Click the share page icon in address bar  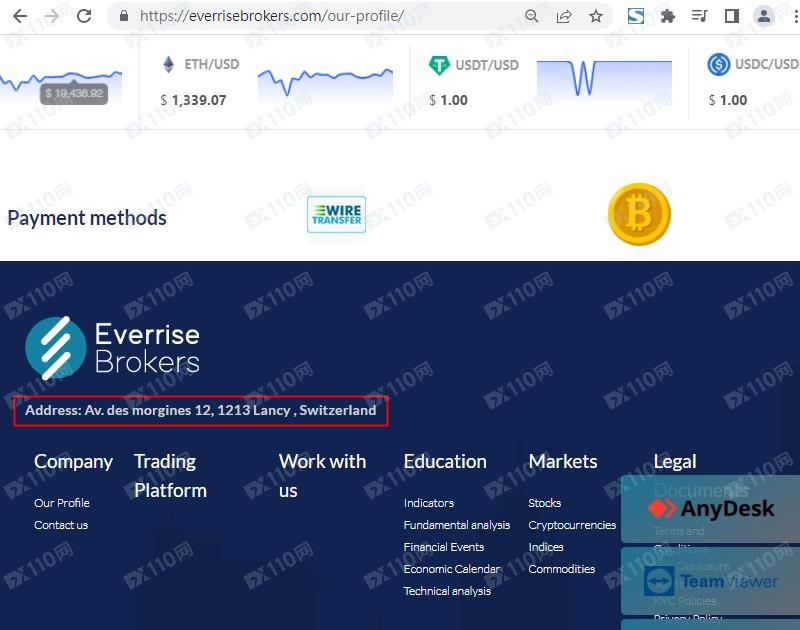564,16
